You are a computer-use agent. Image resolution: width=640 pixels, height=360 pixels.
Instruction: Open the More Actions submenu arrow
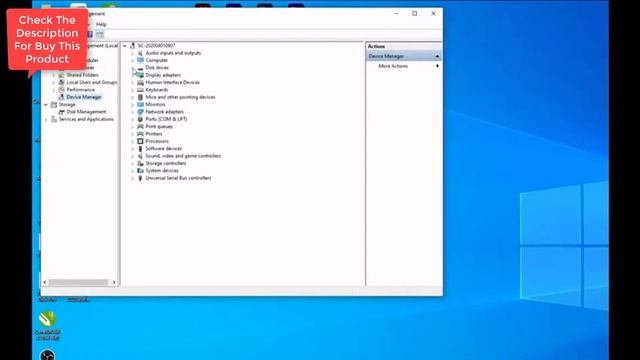(x=438, y=66)
